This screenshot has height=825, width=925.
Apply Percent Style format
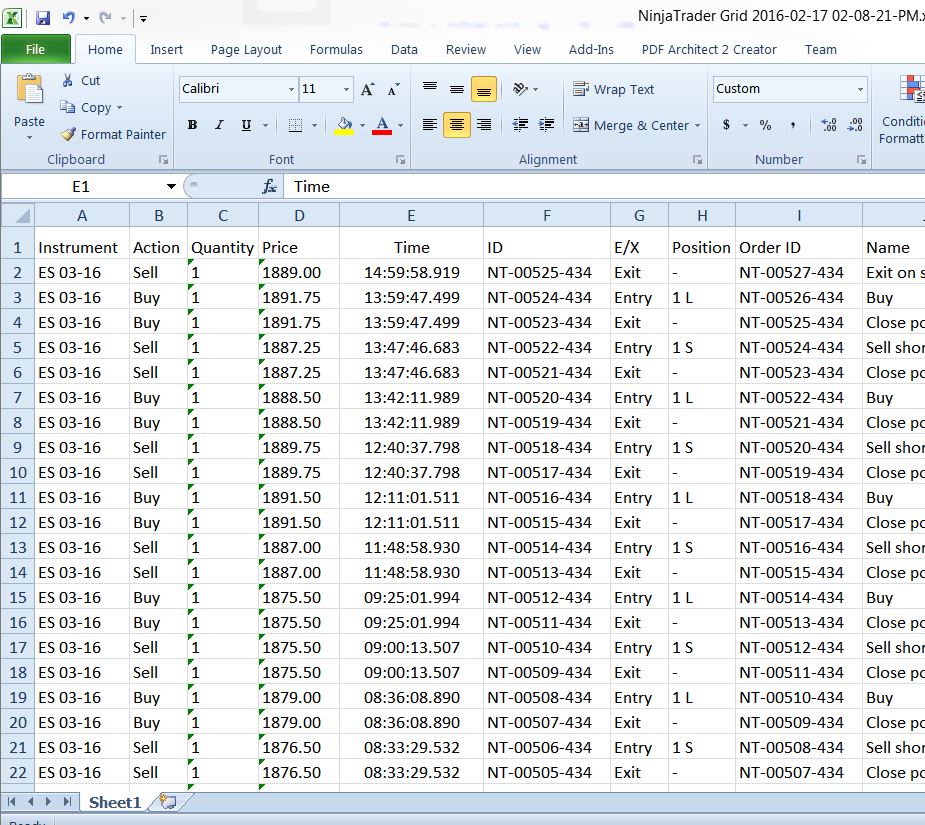(765, 125)
